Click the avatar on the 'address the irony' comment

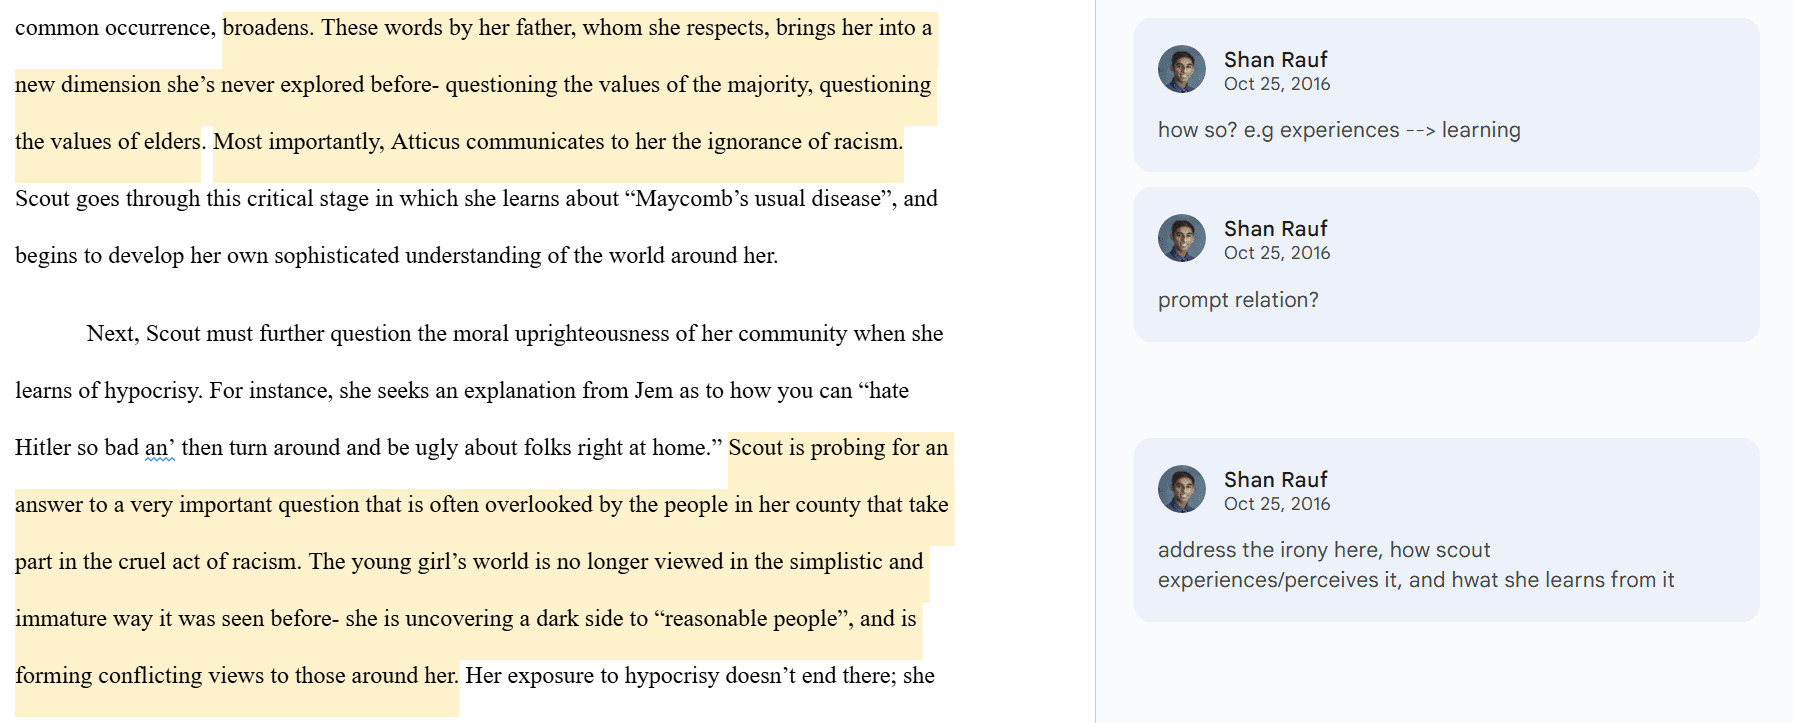tap(1182, 489)
